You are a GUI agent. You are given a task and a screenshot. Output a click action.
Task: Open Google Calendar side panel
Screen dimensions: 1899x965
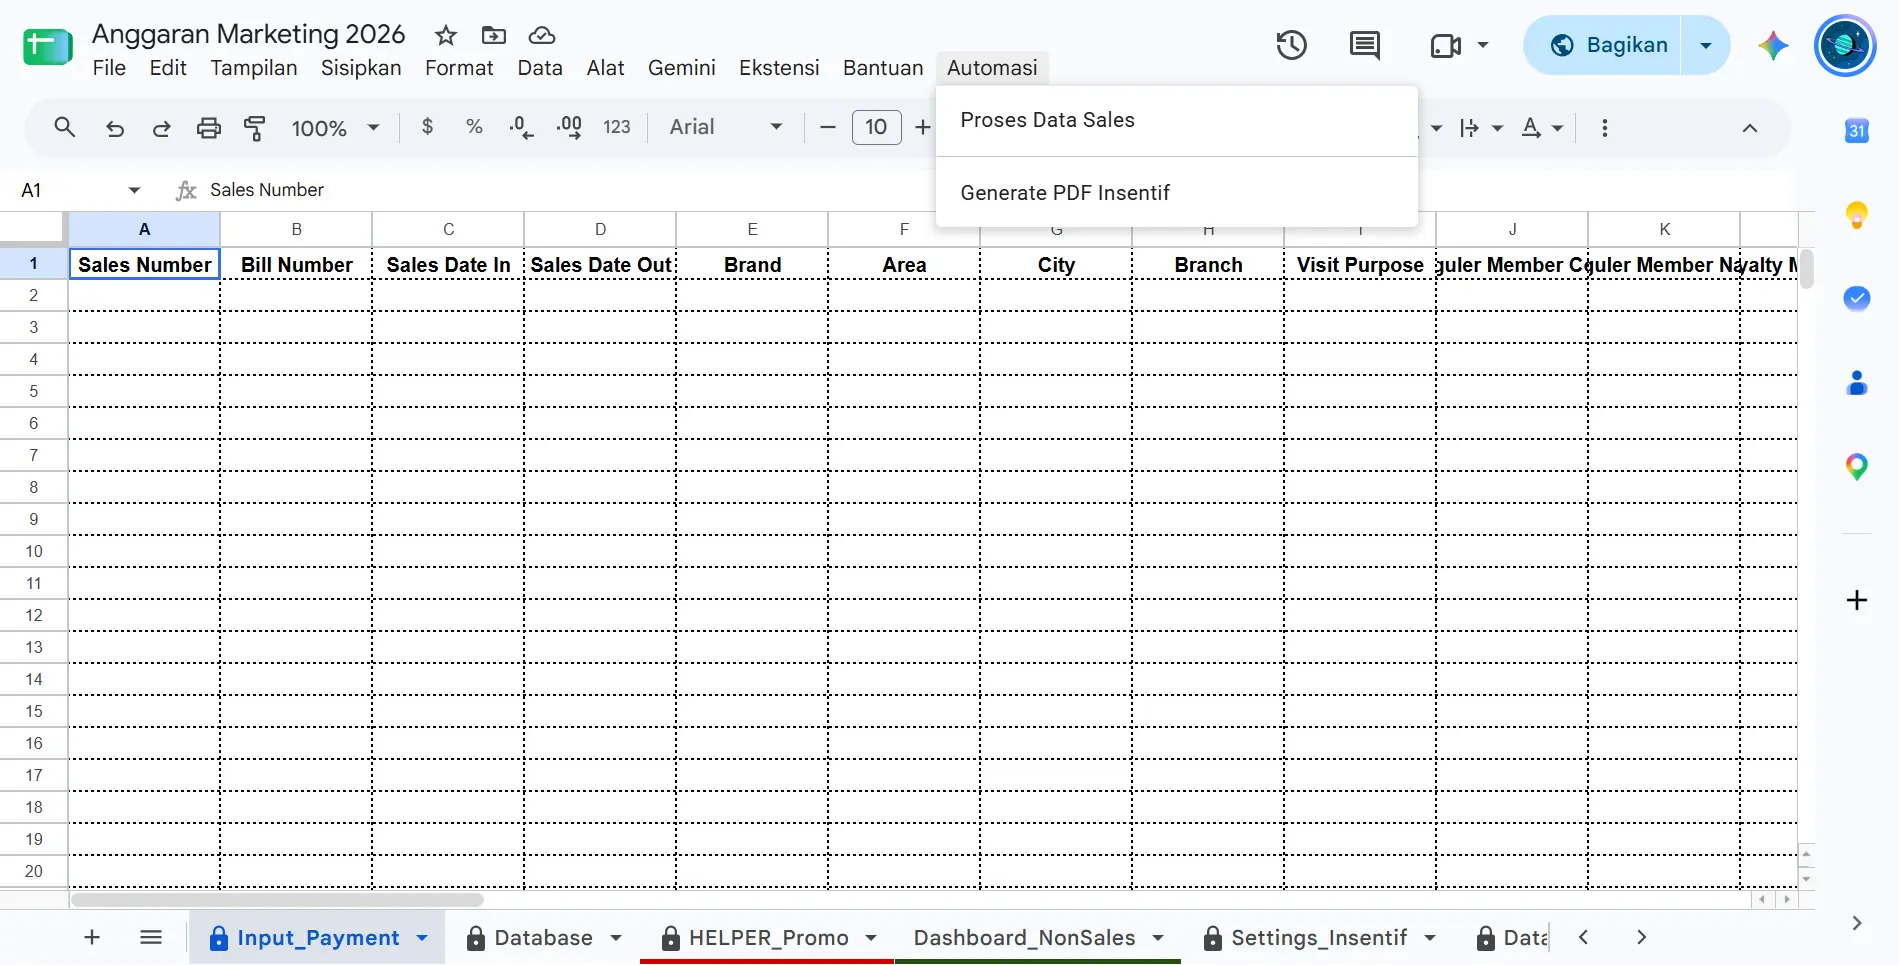(x=1857, y=131)
